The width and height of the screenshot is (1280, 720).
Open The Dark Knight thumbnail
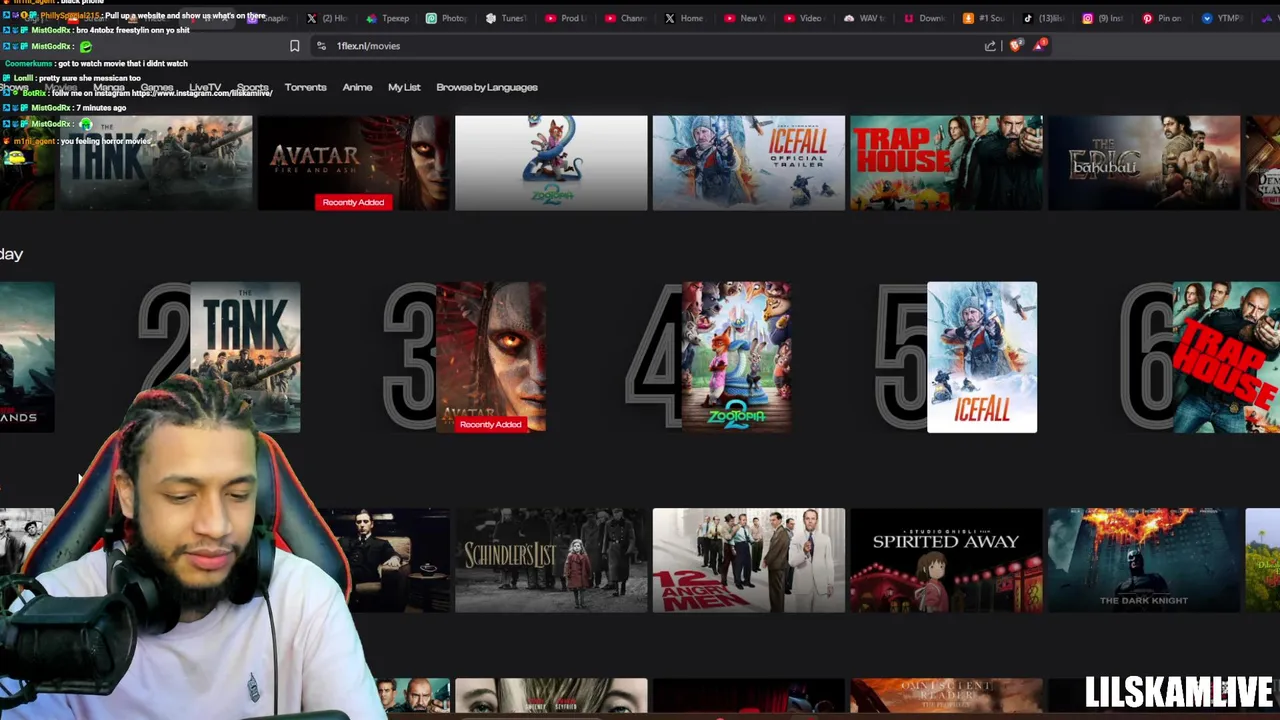point(1143,560)
